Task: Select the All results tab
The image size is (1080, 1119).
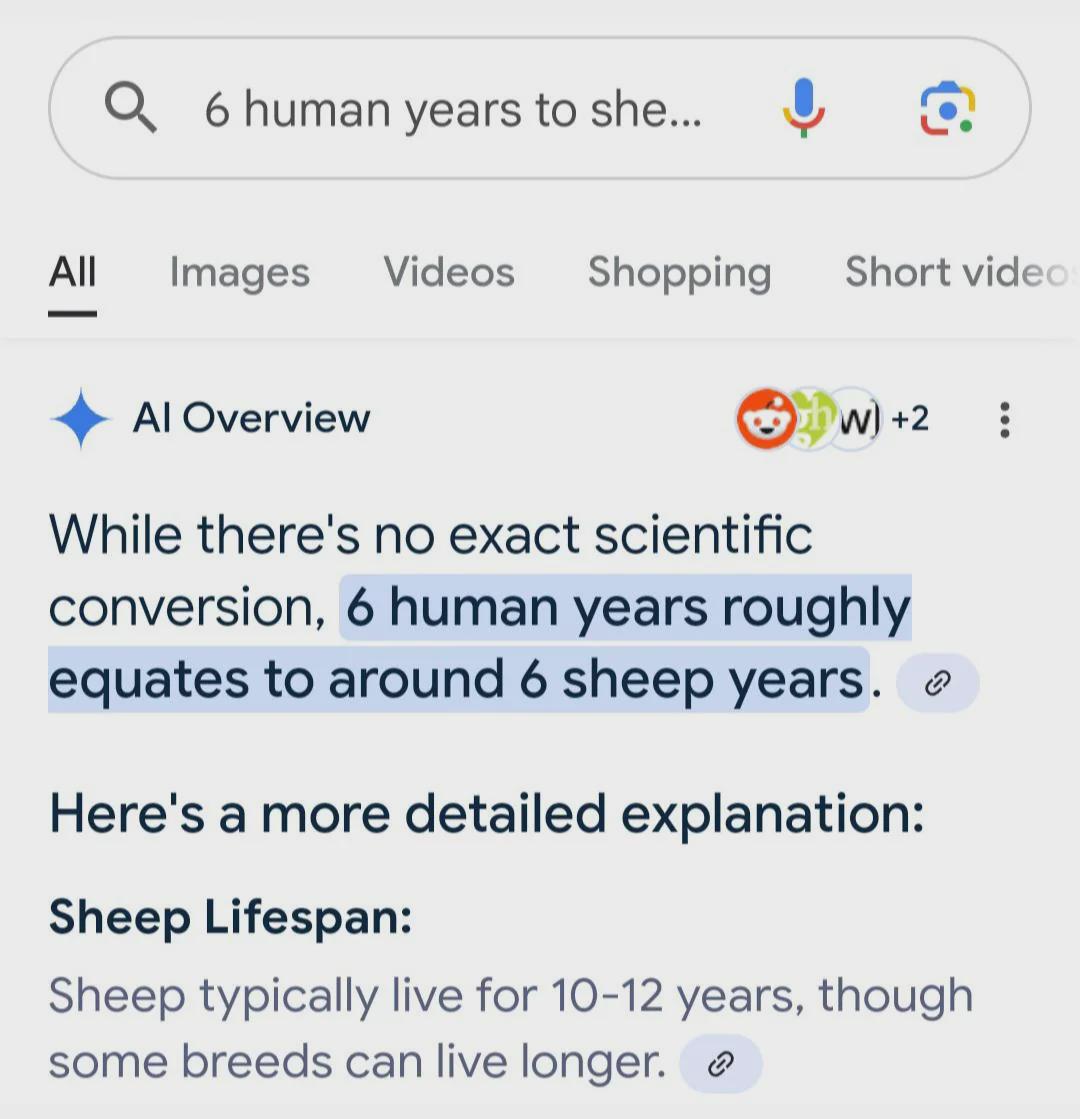Action: tap(72, 273)
